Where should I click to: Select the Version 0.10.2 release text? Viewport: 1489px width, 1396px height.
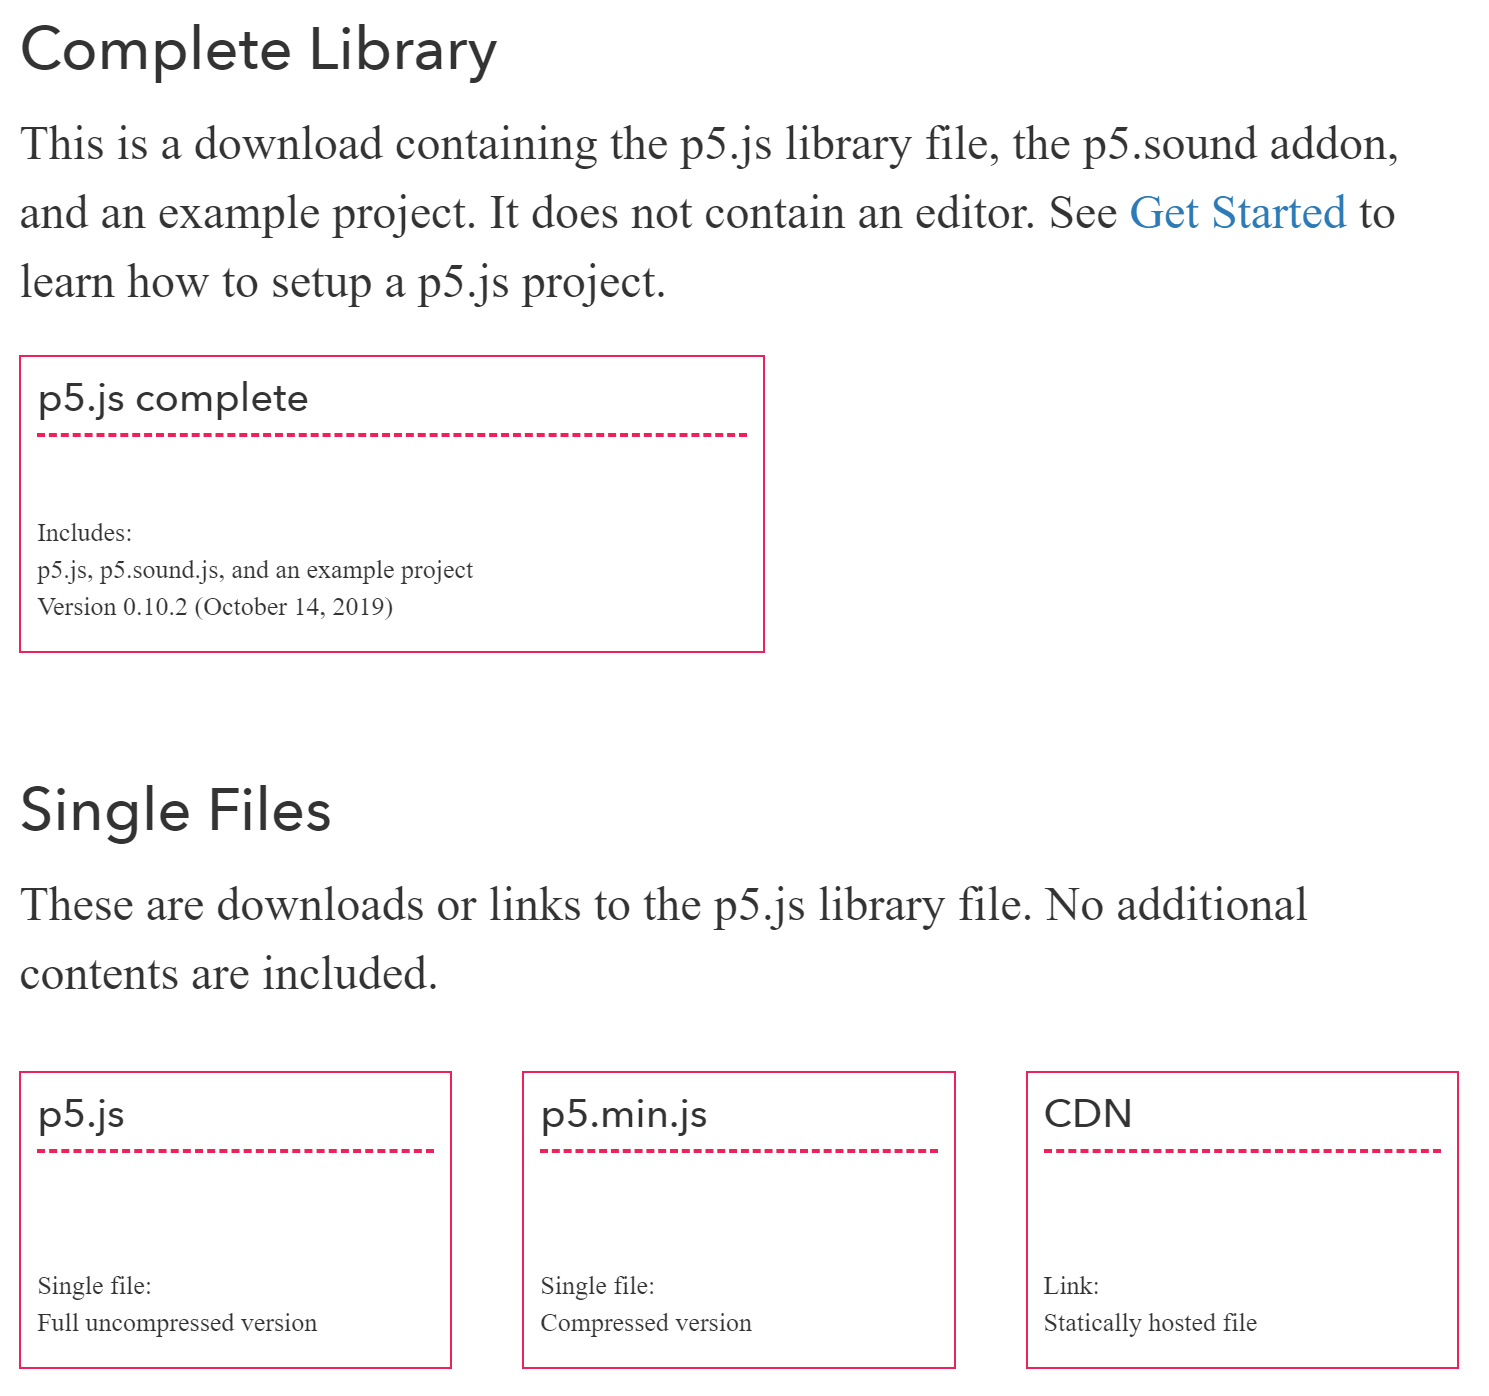point(215,607)
